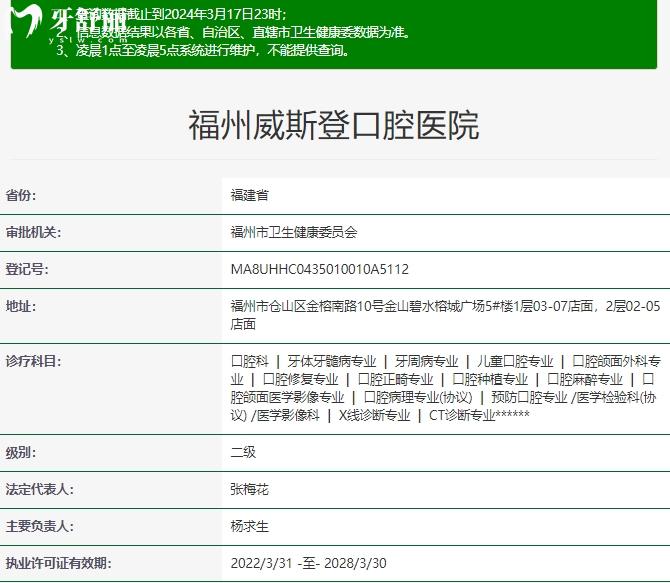Viewport: 670px width, 583px height.
Task: Click the notice line about 凌晨1点至凌晨5点系统维护
Action: point(203,50)
